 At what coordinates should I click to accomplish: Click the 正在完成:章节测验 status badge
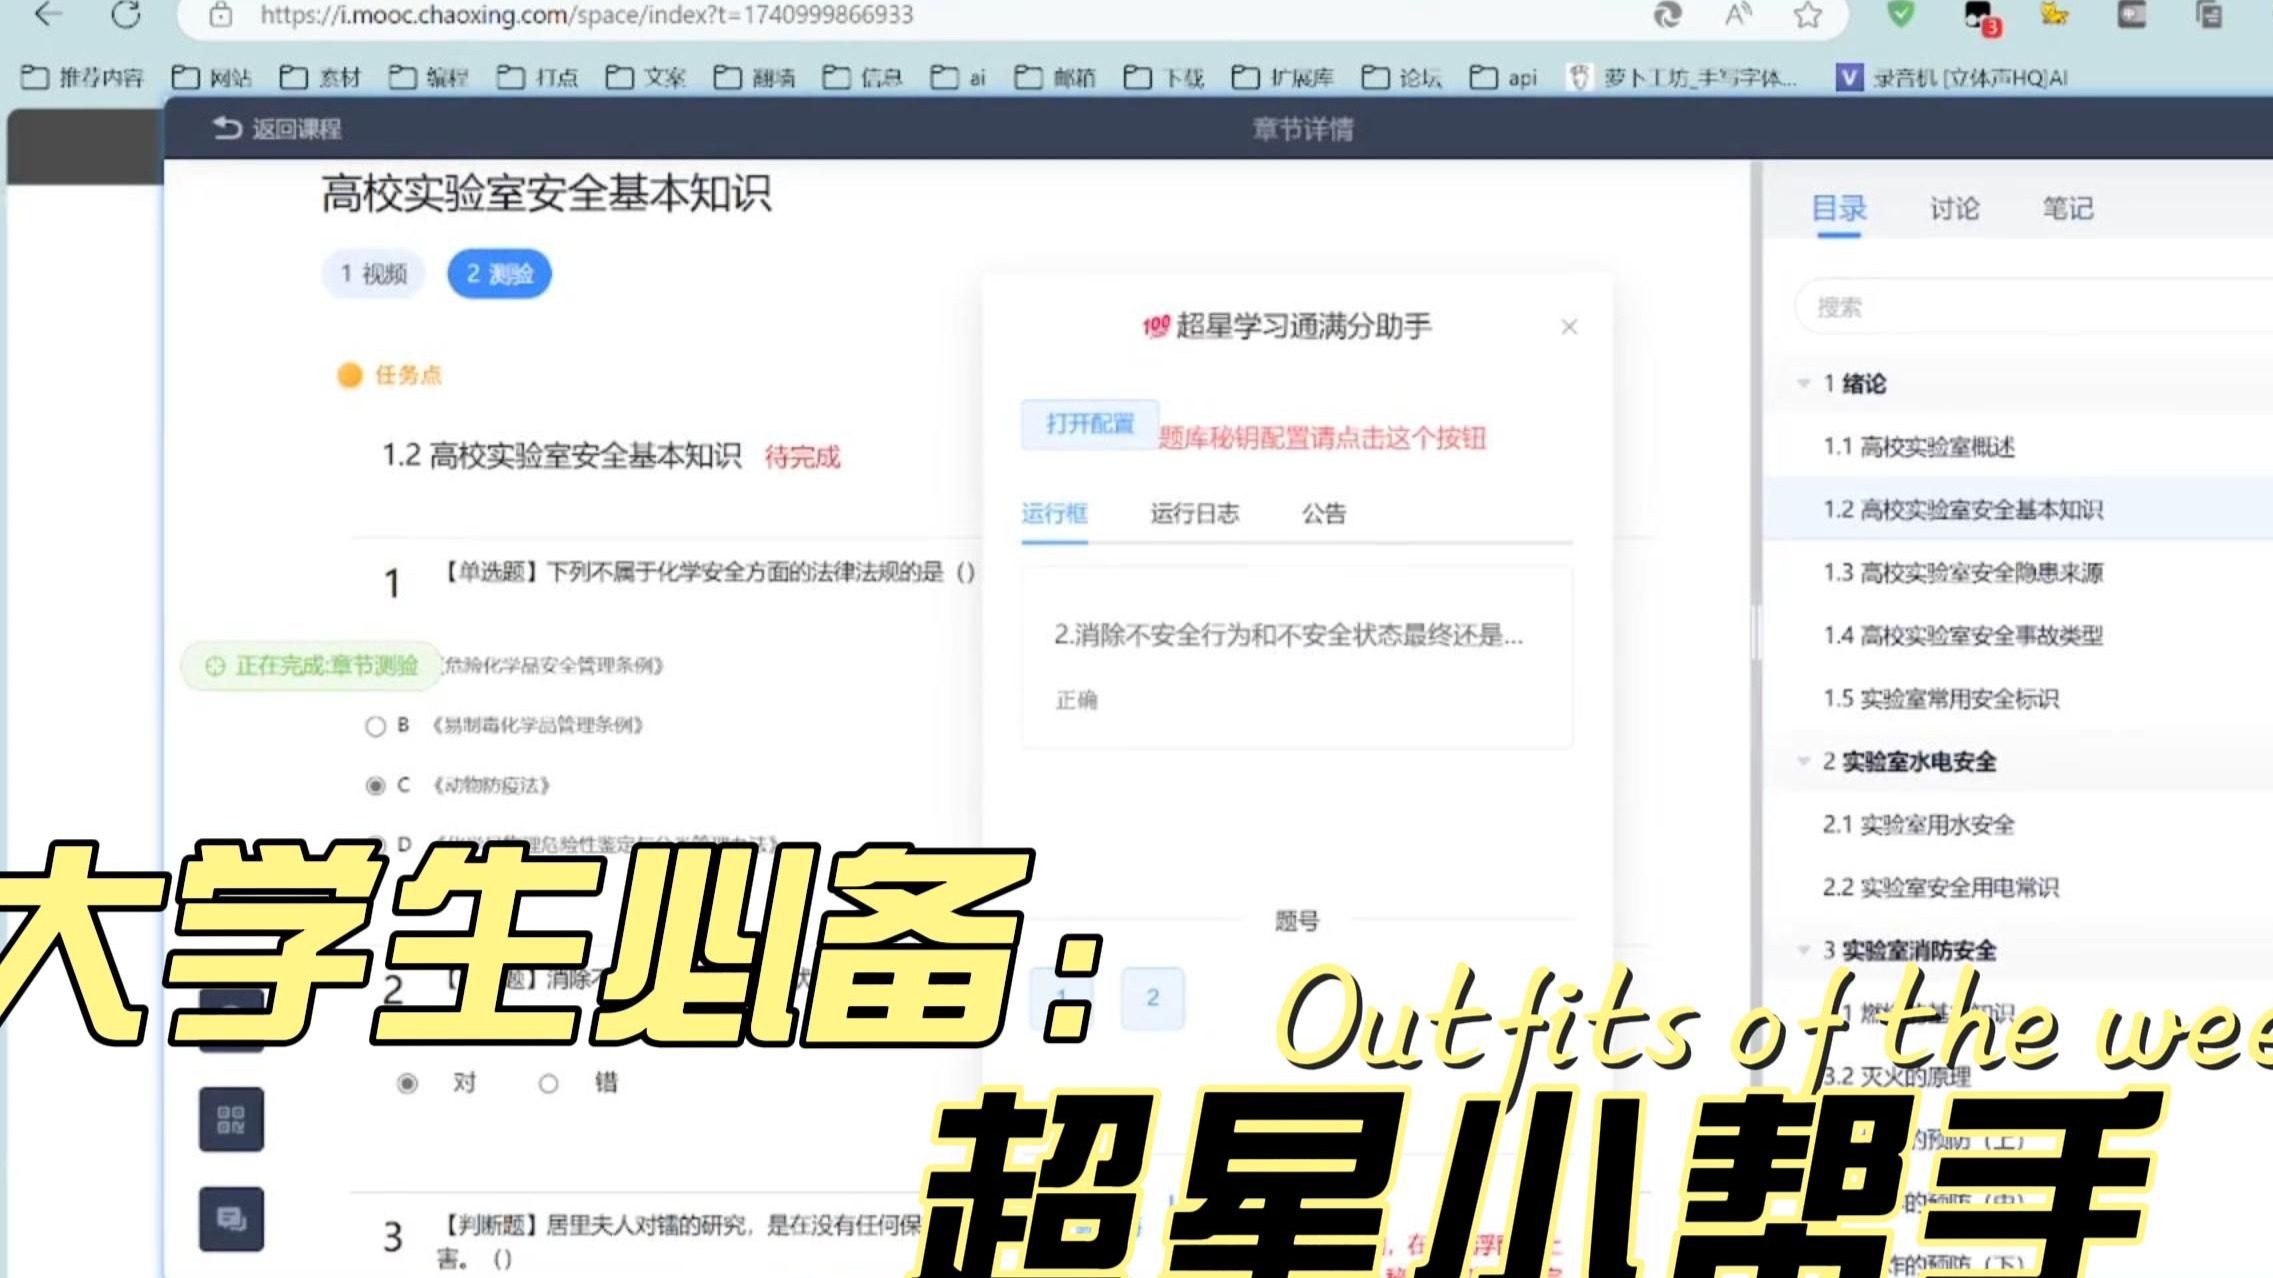(x=311, y=666)
